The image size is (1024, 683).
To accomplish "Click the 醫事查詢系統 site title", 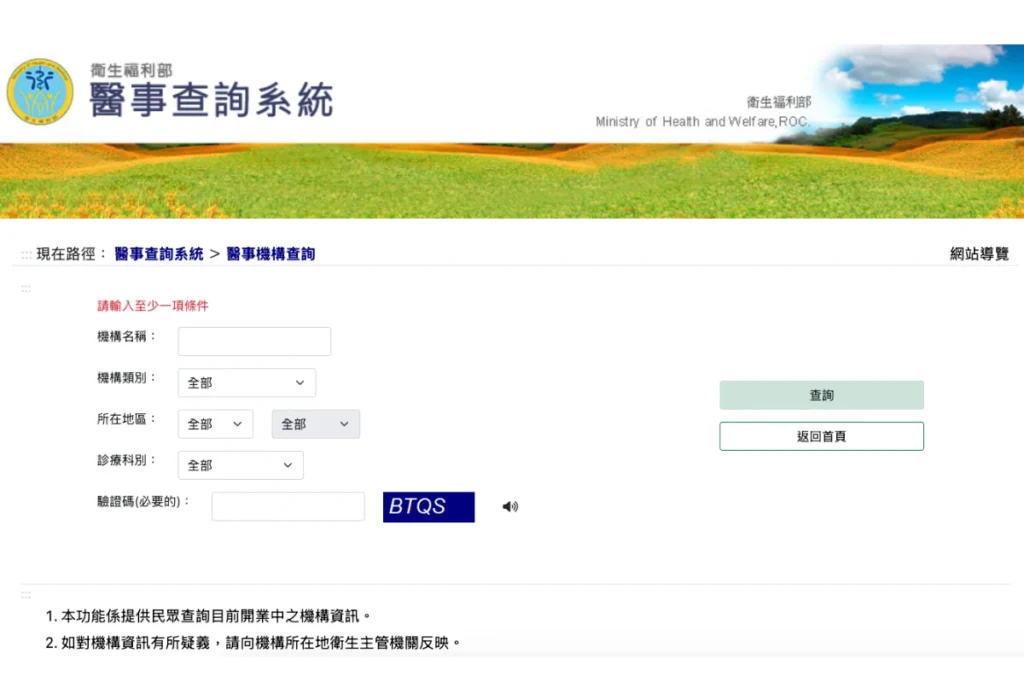I will [x=212, y=100].
